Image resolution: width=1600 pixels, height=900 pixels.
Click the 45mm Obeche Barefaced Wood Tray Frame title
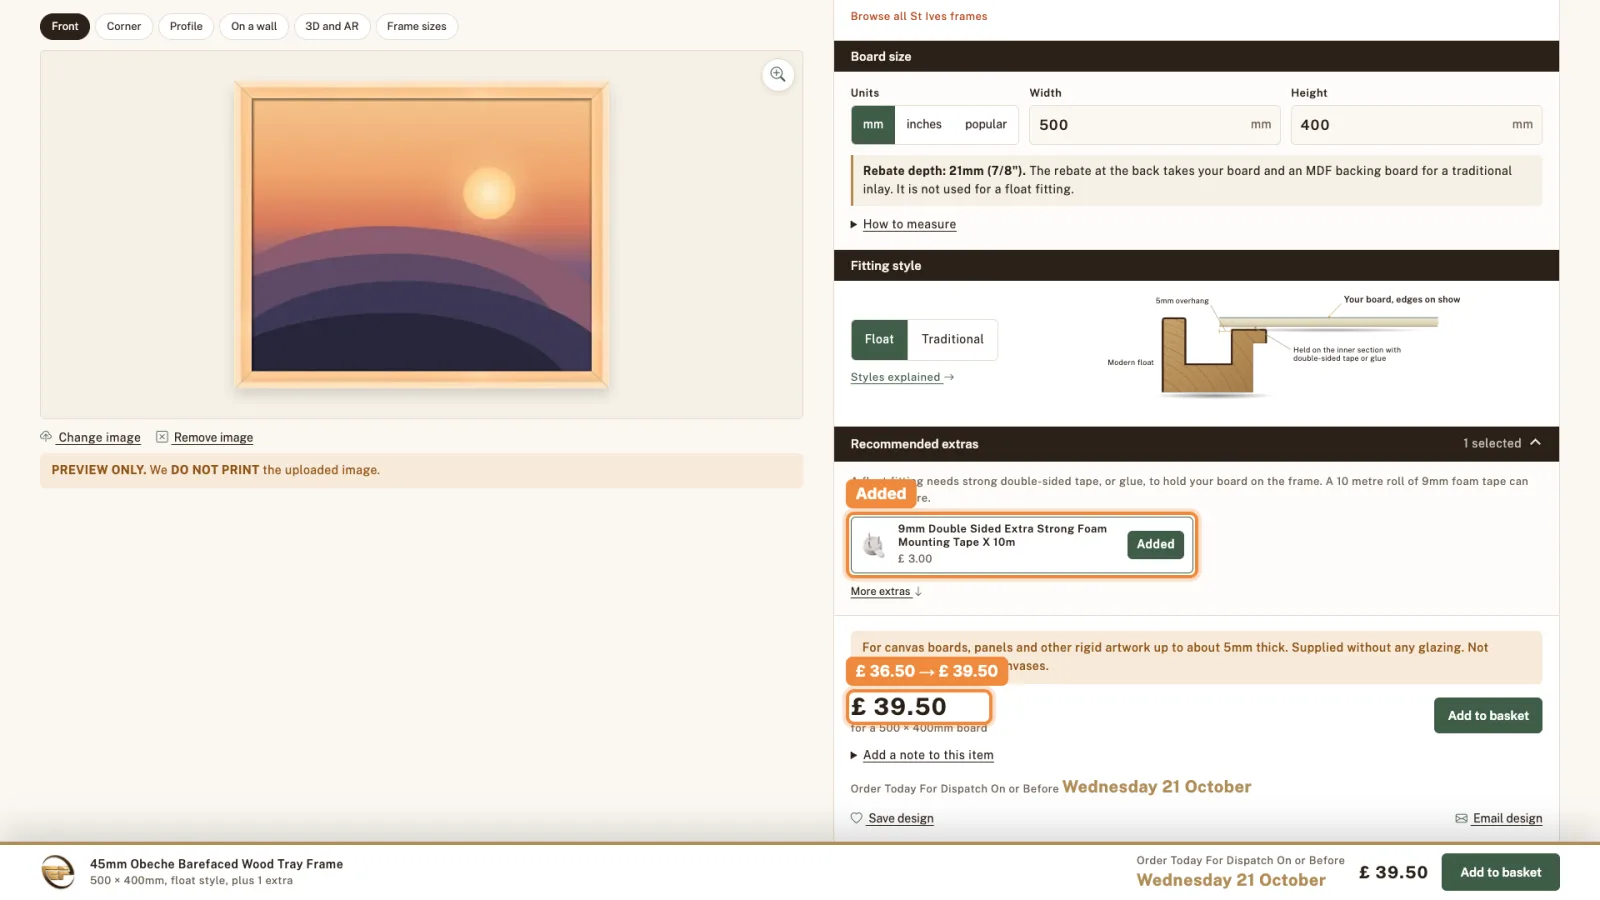click(216, 864)
